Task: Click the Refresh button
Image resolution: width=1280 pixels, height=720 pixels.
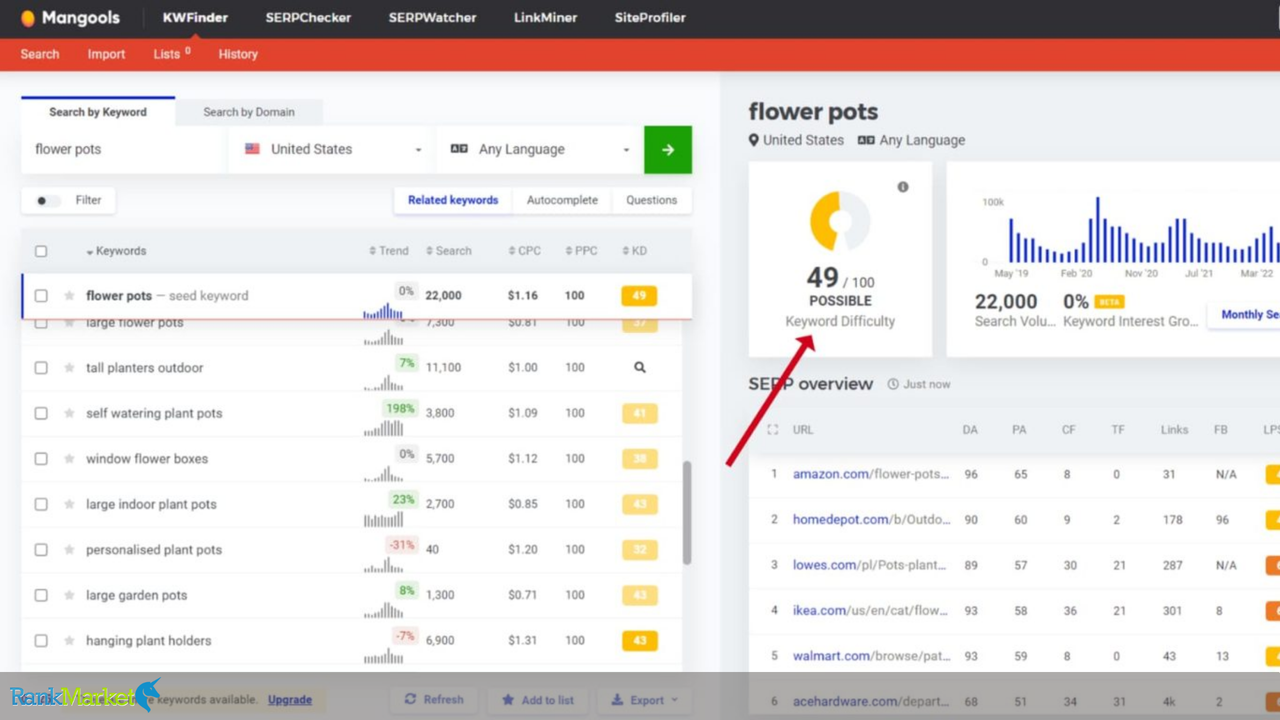Action: pos(434,700)
